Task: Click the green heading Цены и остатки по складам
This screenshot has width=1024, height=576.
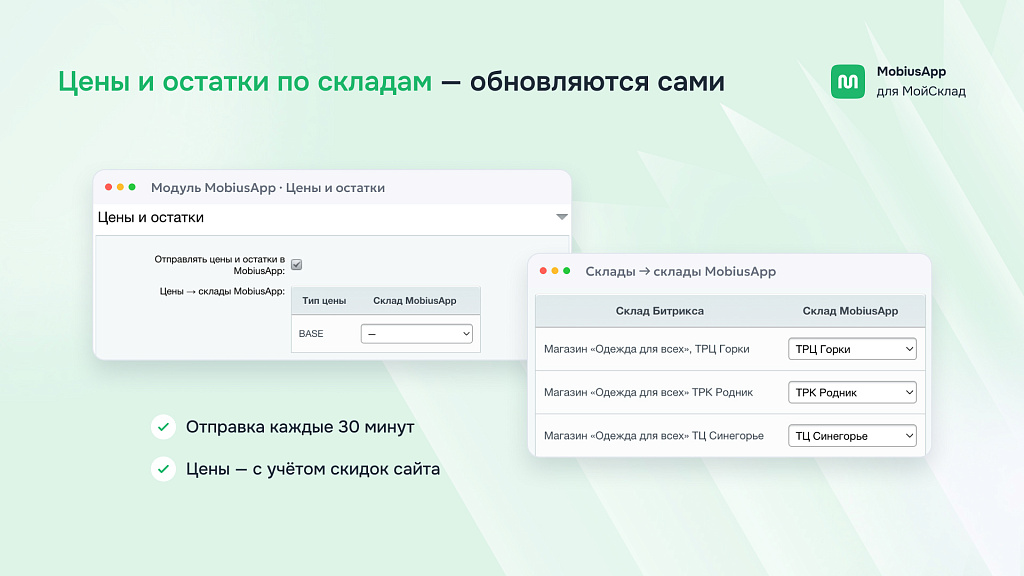Action: 245,82
